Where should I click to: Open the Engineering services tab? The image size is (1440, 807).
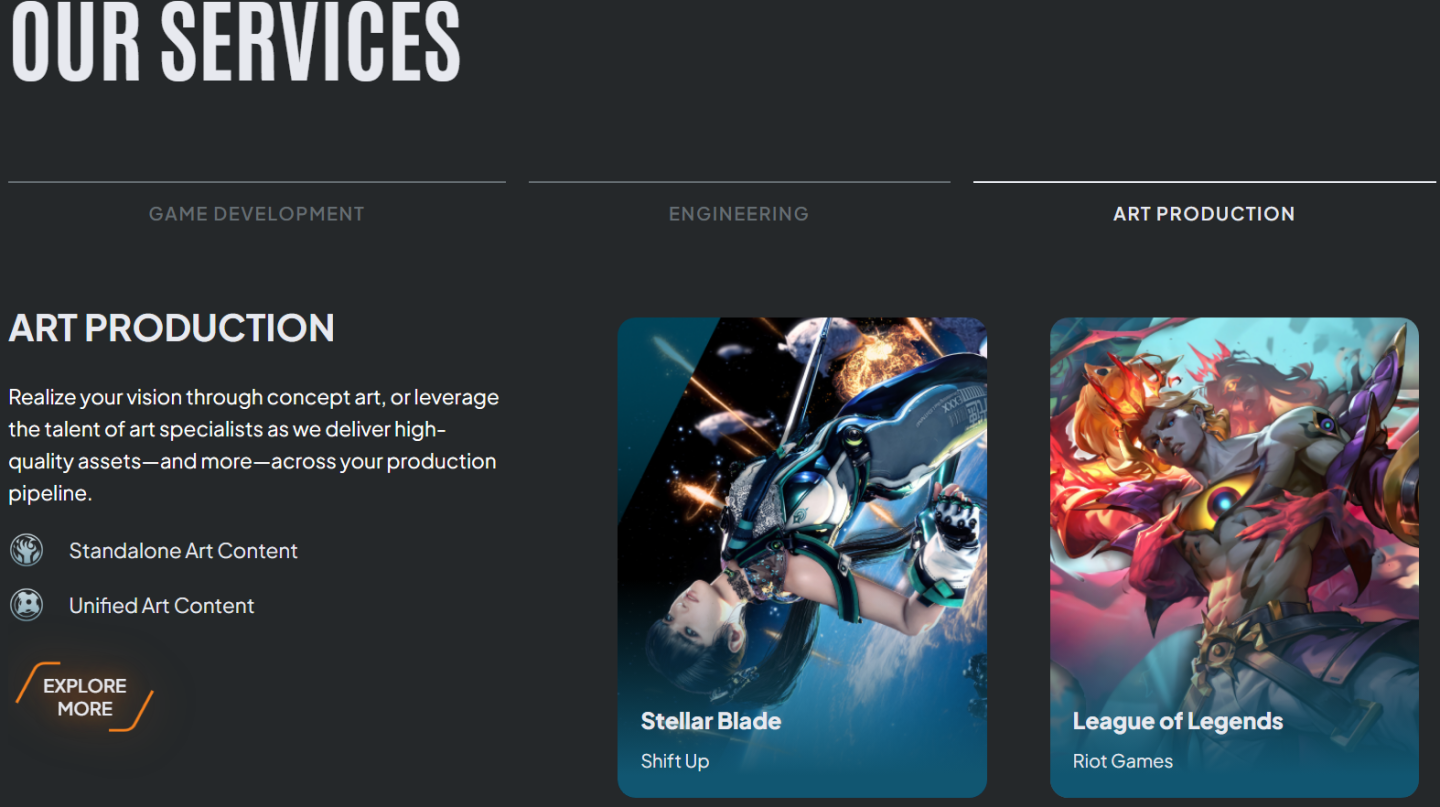click(739, 214)
